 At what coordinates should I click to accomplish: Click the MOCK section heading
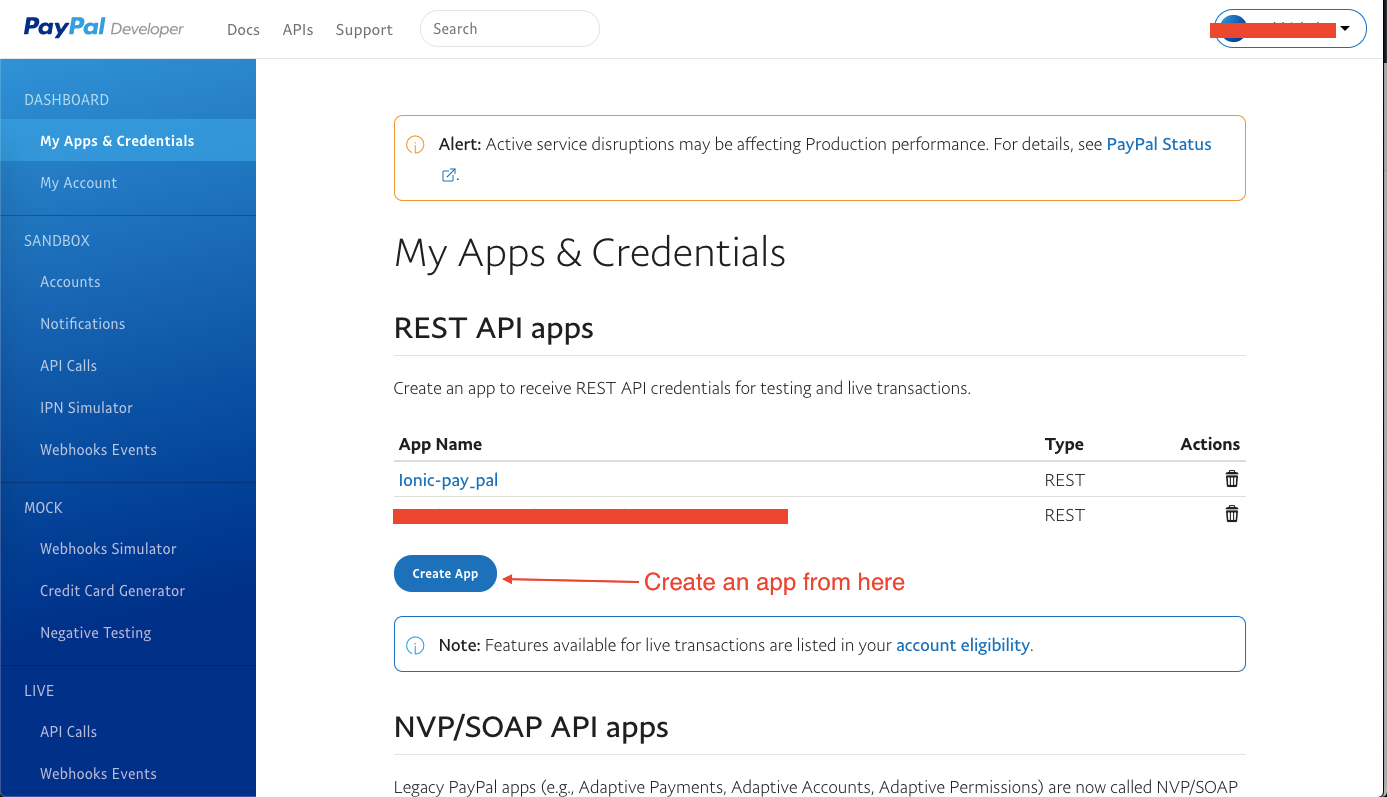[x=43, y=508]
